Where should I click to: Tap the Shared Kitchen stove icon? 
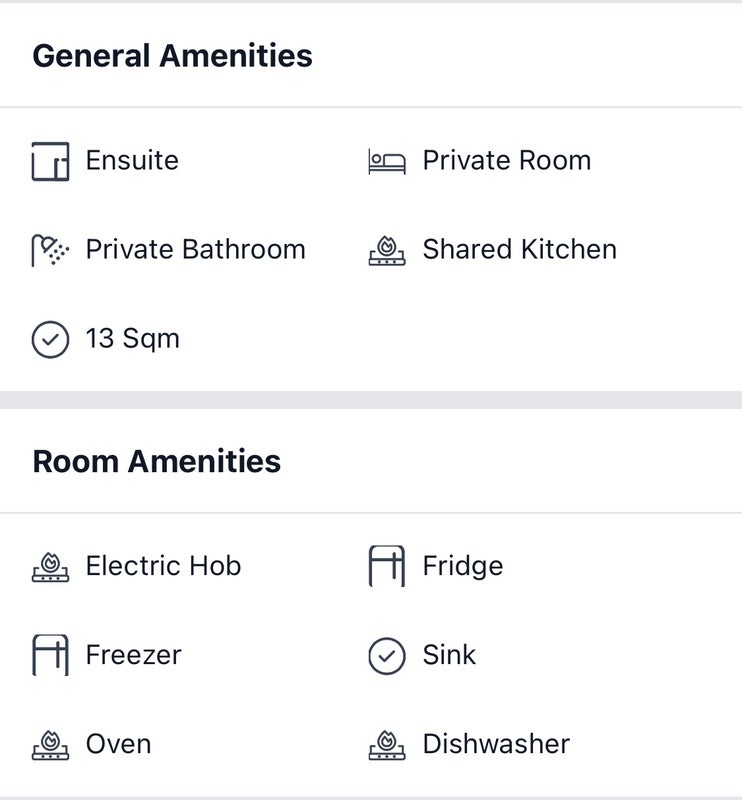pos(387,250)
